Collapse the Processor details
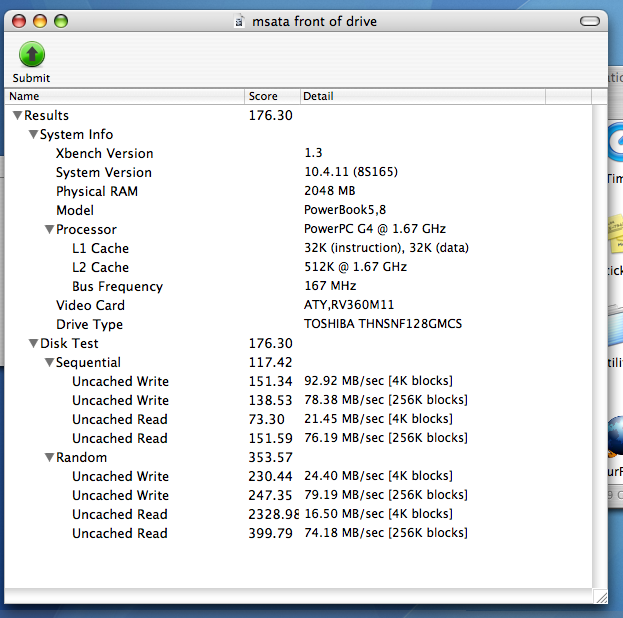 [49, 229]
